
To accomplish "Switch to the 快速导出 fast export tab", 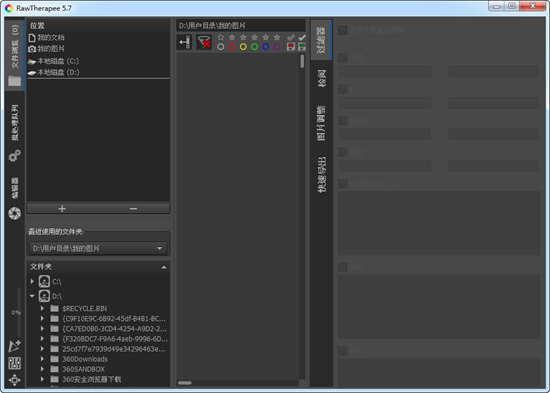I will pyautogui.click(x=321, y=174).
